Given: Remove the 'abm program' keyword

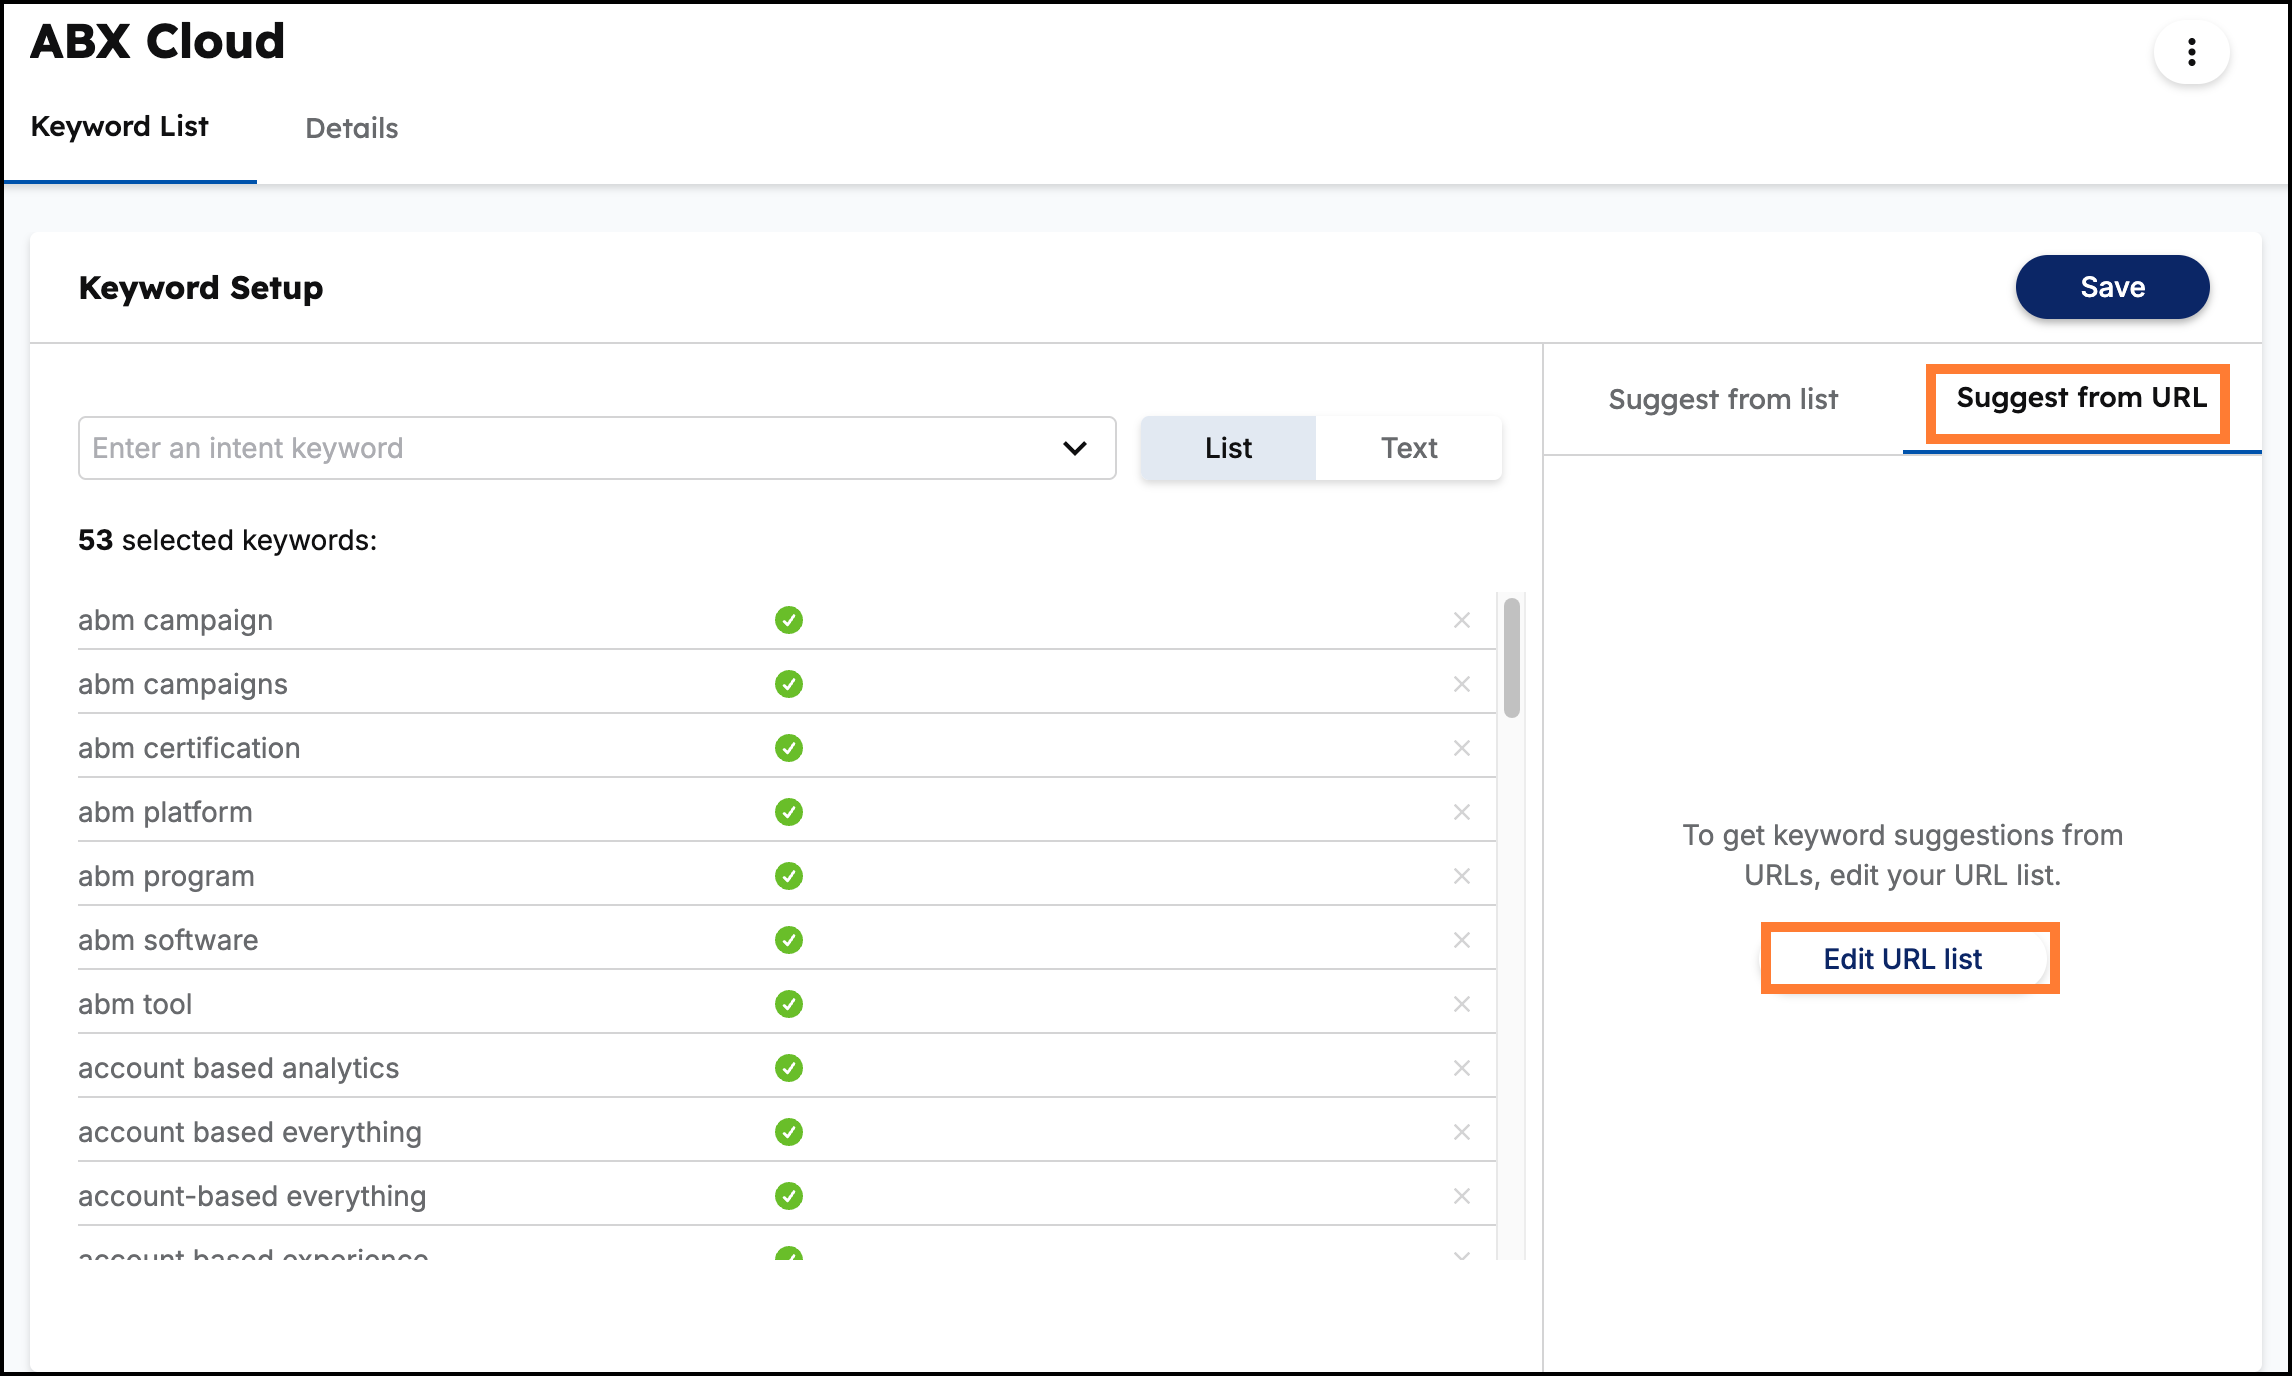Looking at the screenshot, I should coord(1461,876).
